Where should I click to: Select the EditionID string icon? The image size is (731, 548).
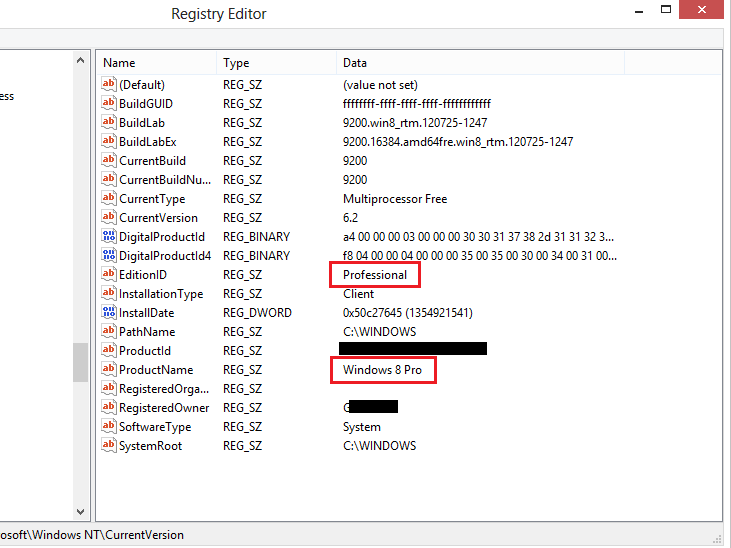pos(109,275)
